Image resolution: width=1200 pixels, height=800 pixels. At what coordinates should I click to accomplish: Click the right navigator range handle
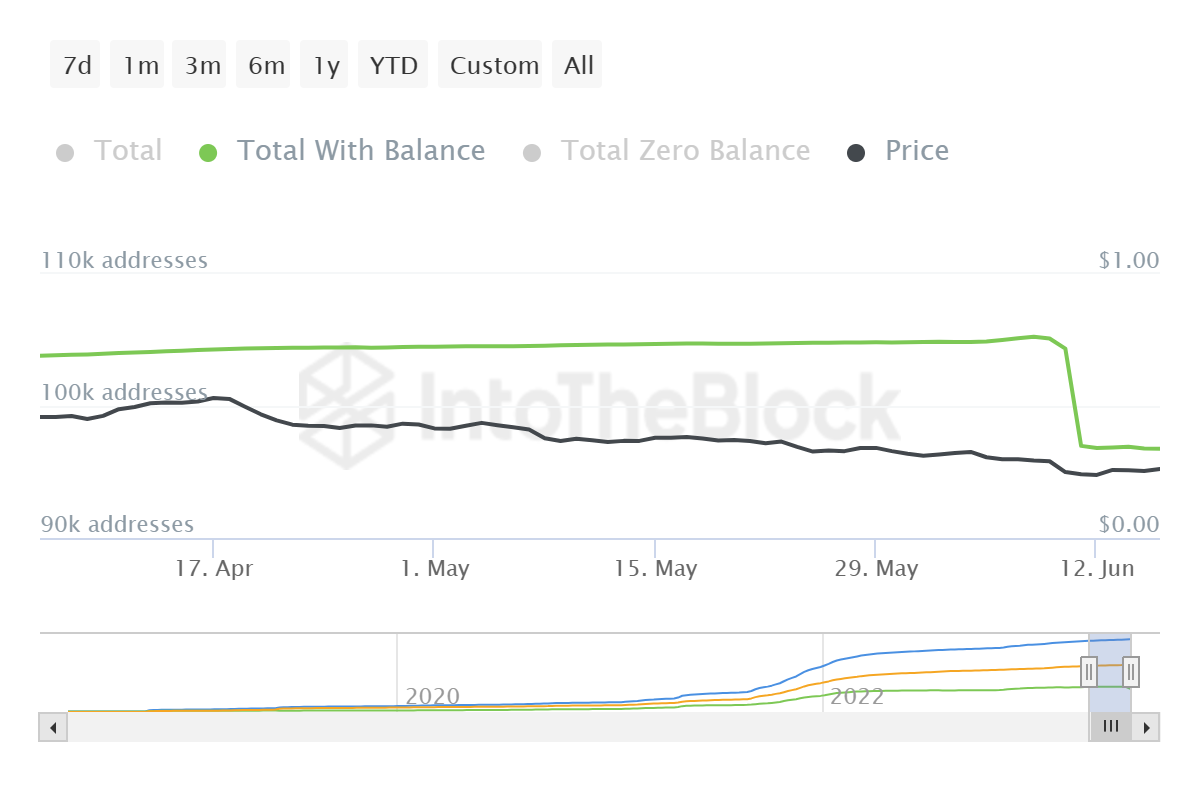click(1131, 672)
